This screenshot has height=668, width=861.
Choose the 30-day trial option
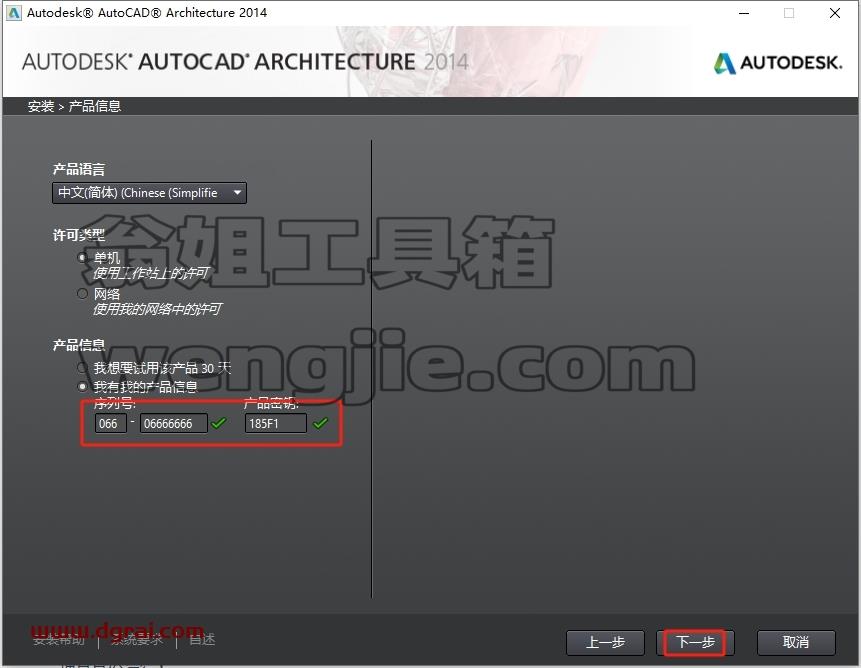(82, 368)
